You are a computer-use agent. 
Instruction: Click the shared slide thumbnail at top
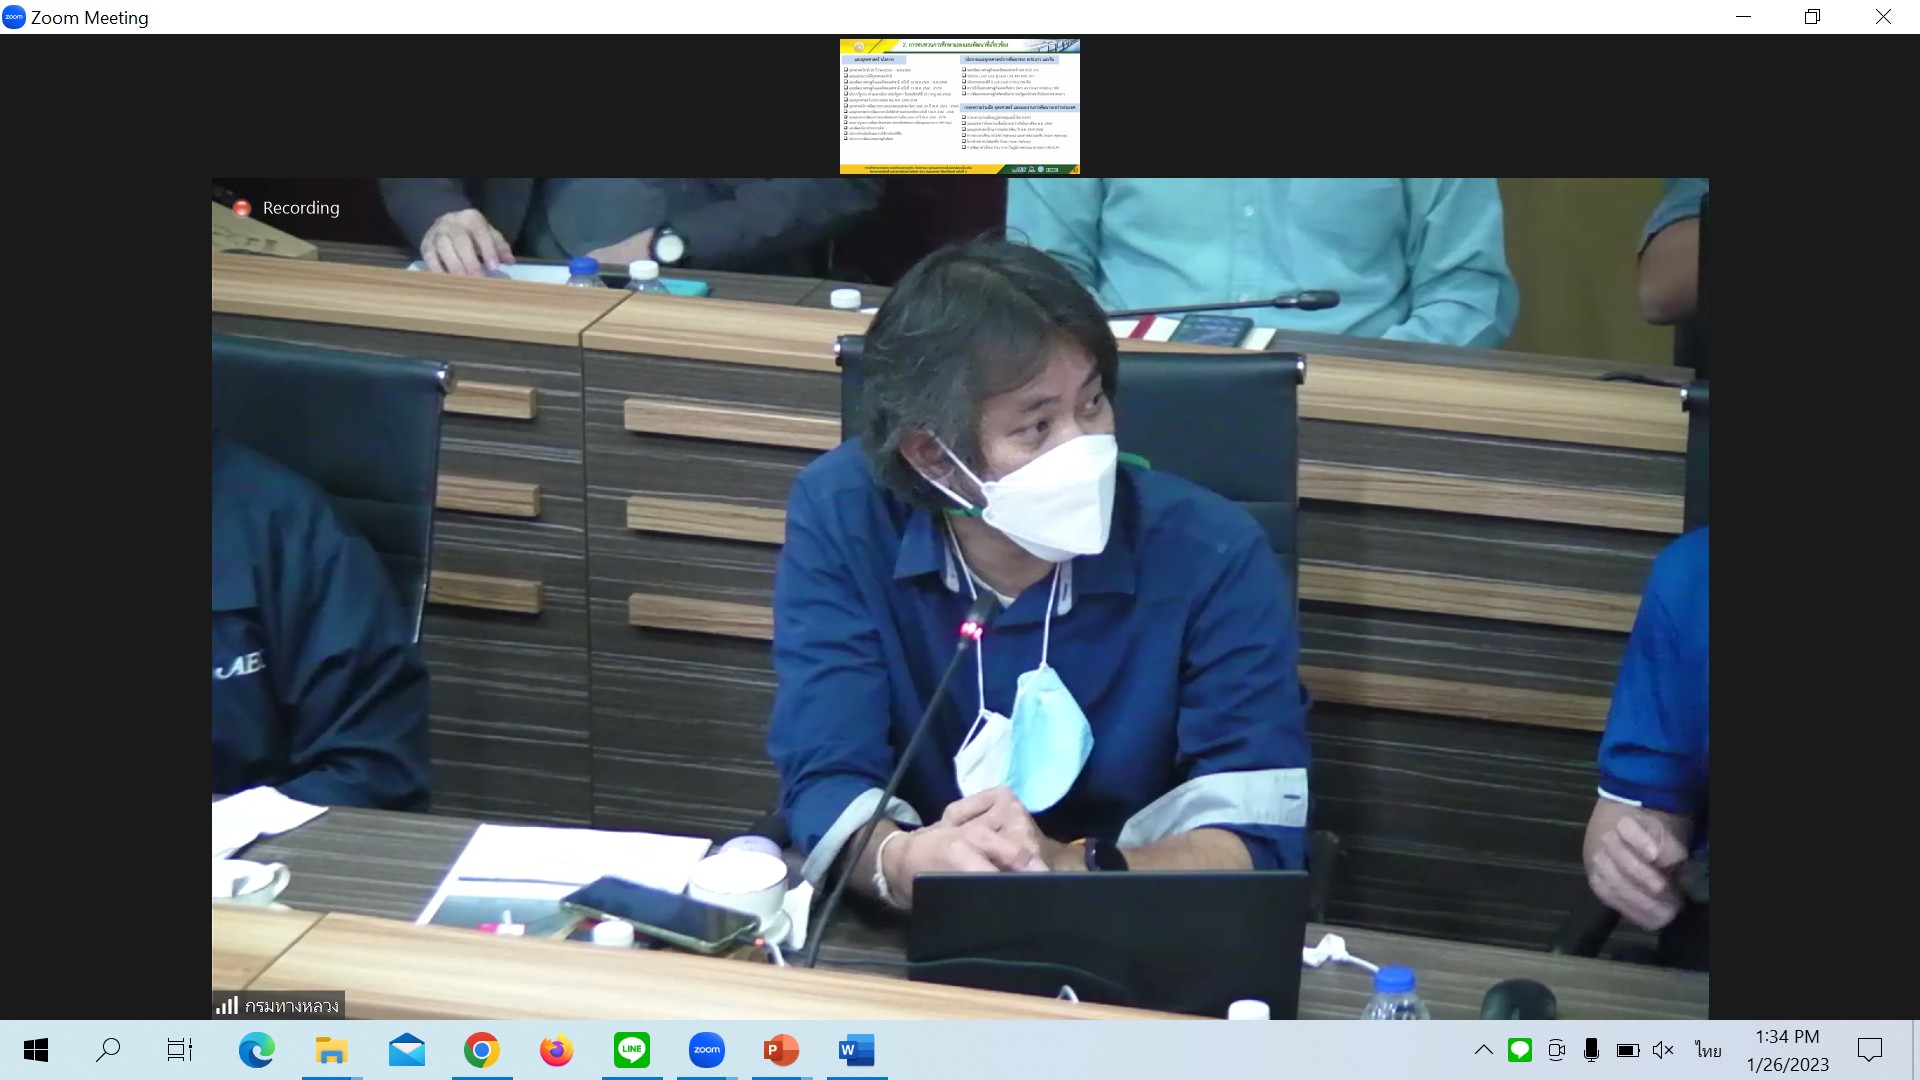coord(959,106)
